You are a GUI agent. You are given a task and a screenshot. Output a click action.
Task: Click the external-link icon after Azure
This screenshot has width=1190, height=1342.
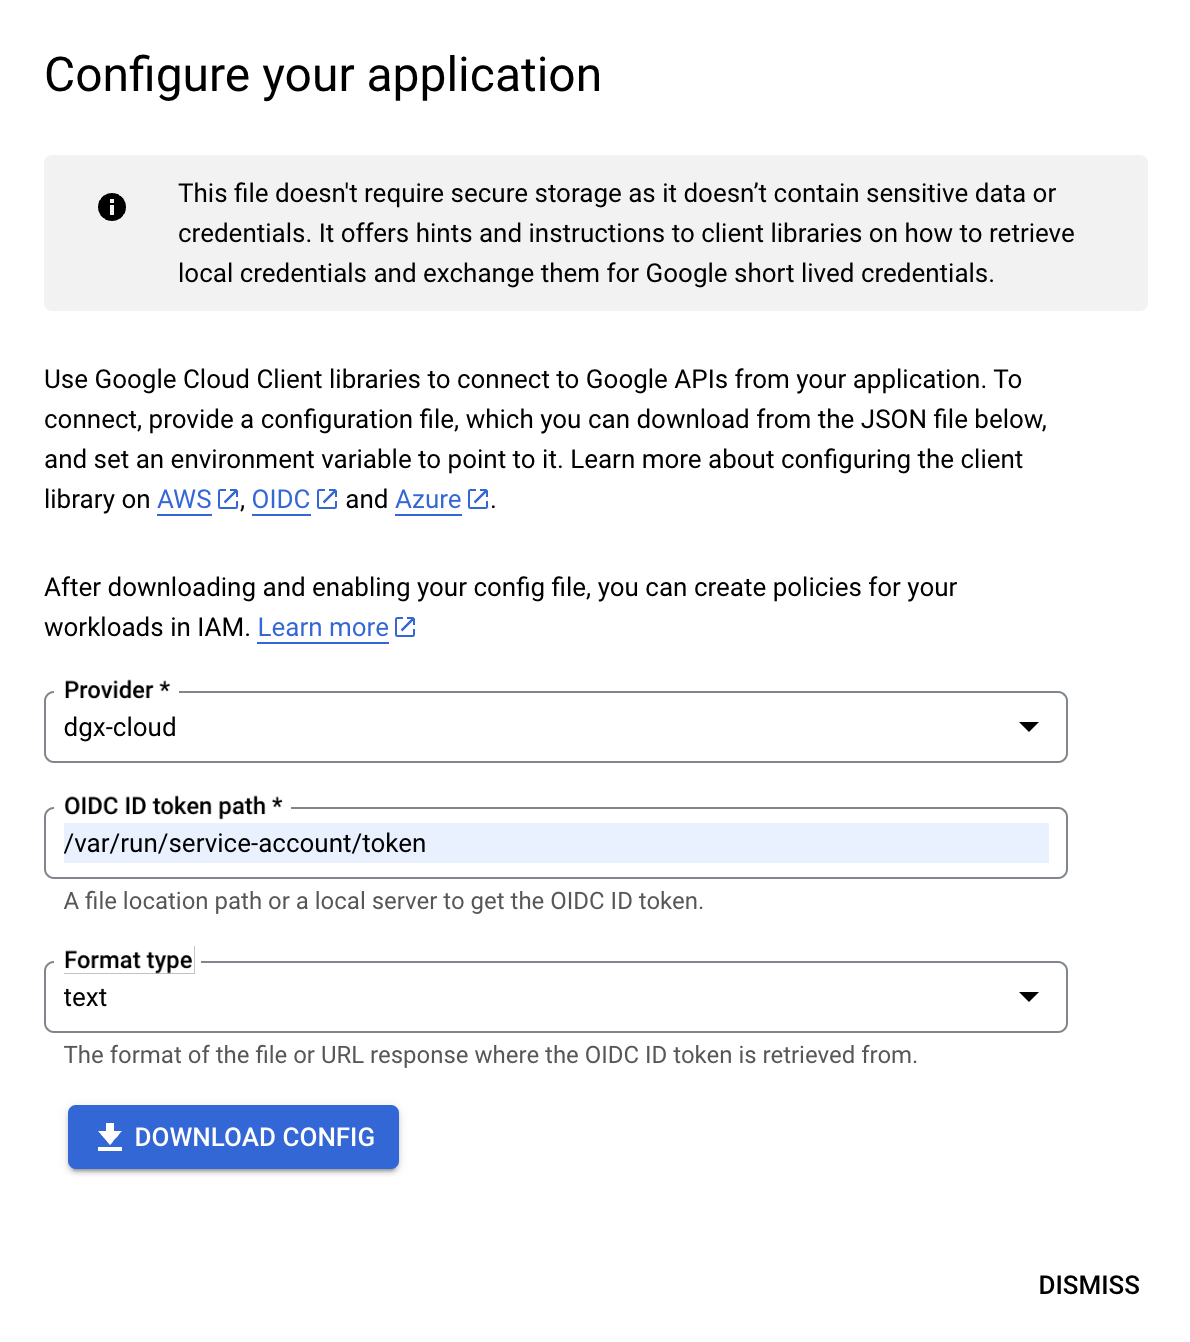479,499
